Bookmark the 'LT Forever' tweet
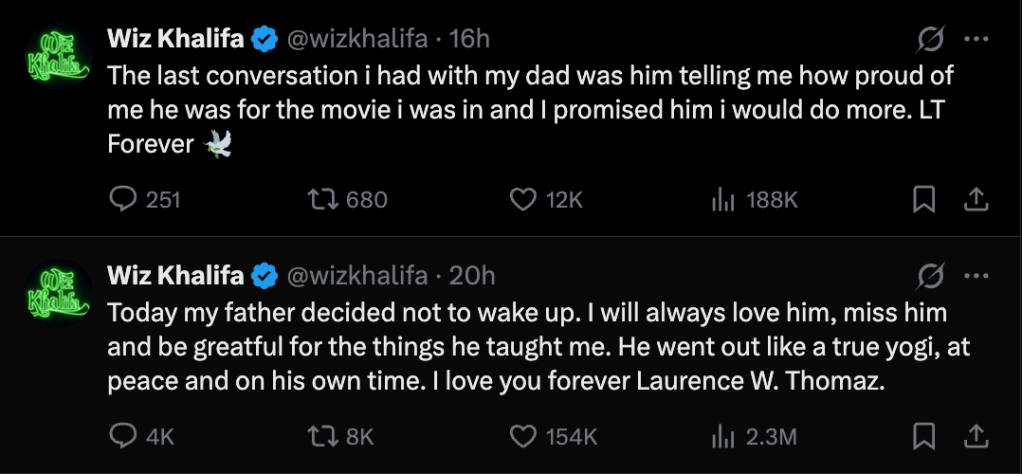The height and width of the screenshot is (474, 1022). 925,200
